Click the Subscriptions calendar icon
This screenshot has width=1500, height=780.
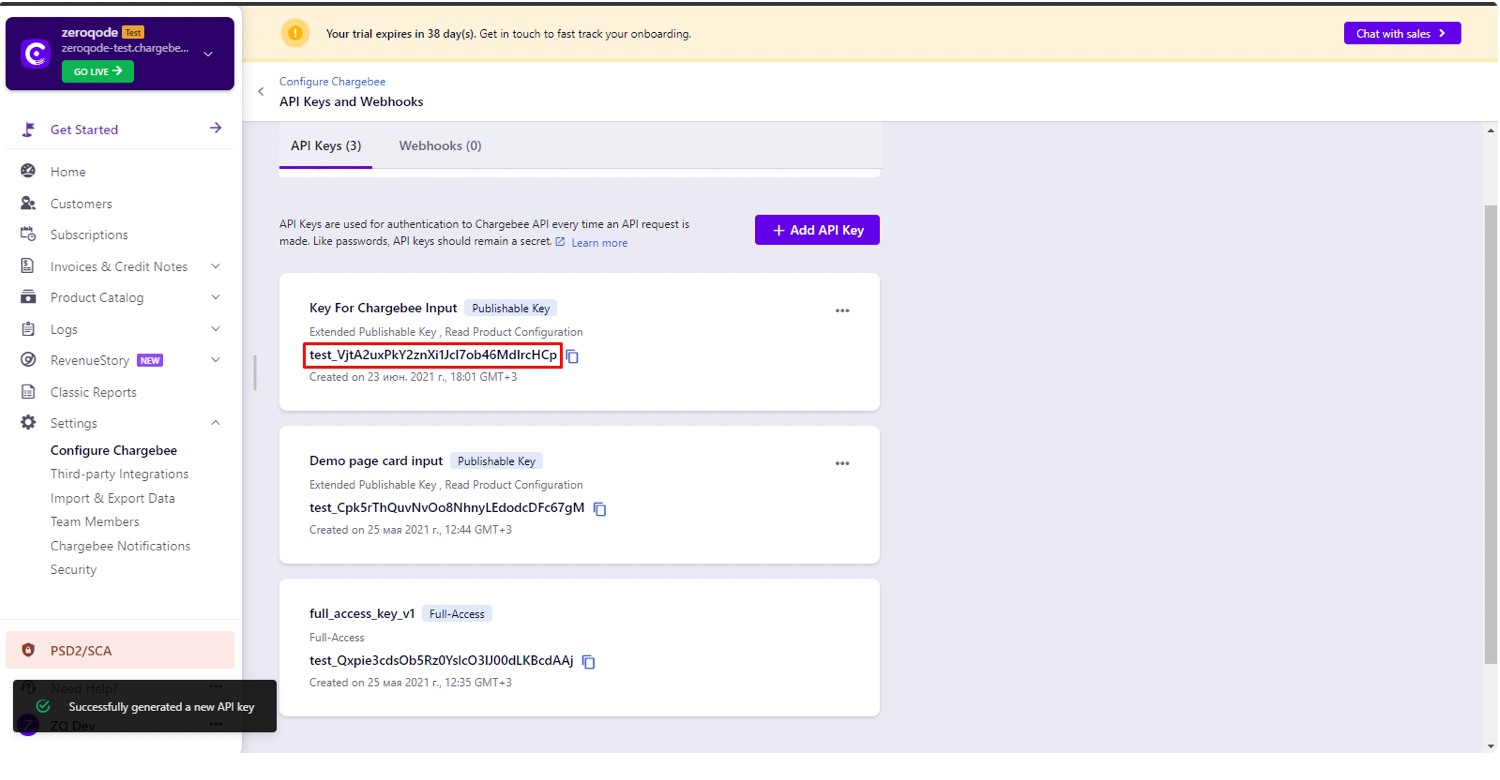(28, 234)
